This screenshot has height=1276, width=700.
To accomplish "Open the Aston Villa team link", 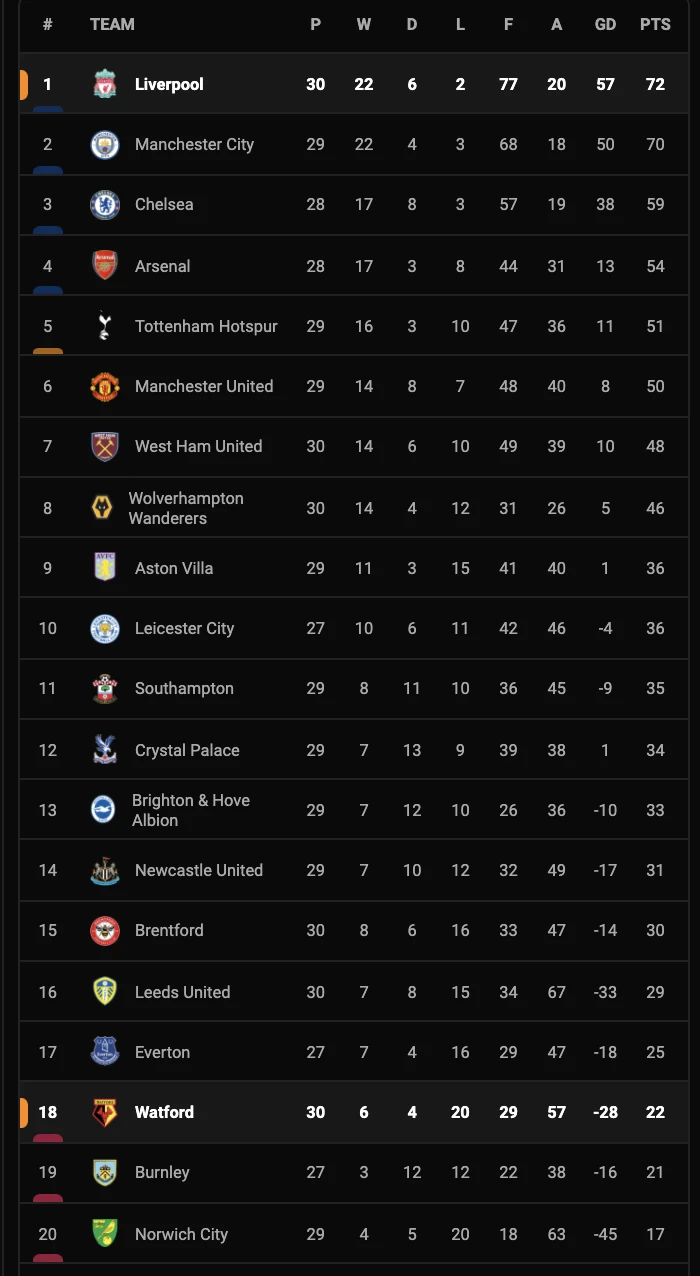I will [174, 568].
